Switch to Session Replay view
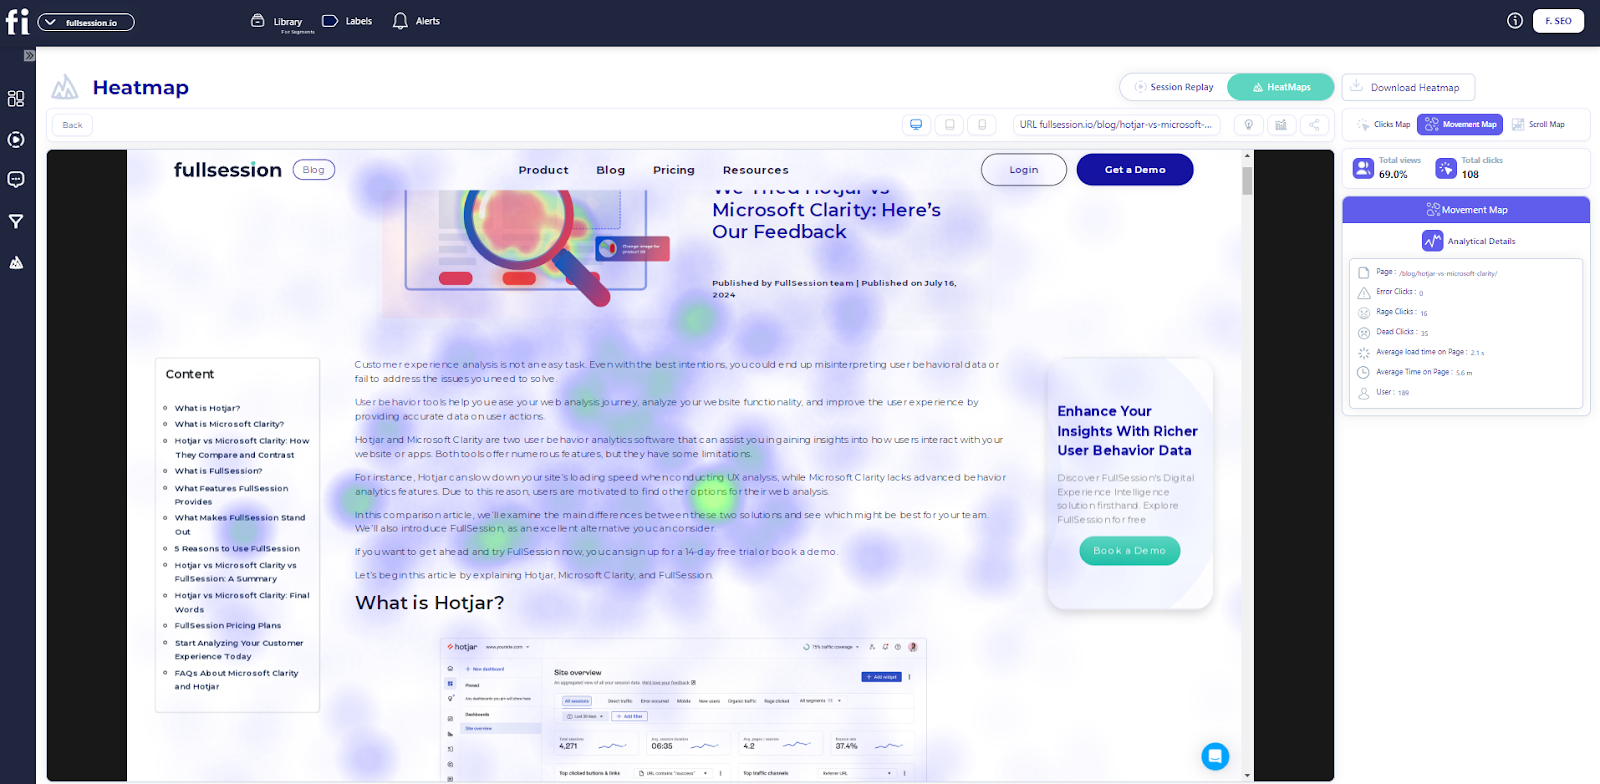The image size is (1600, 784). click(x=1174, y=87)
